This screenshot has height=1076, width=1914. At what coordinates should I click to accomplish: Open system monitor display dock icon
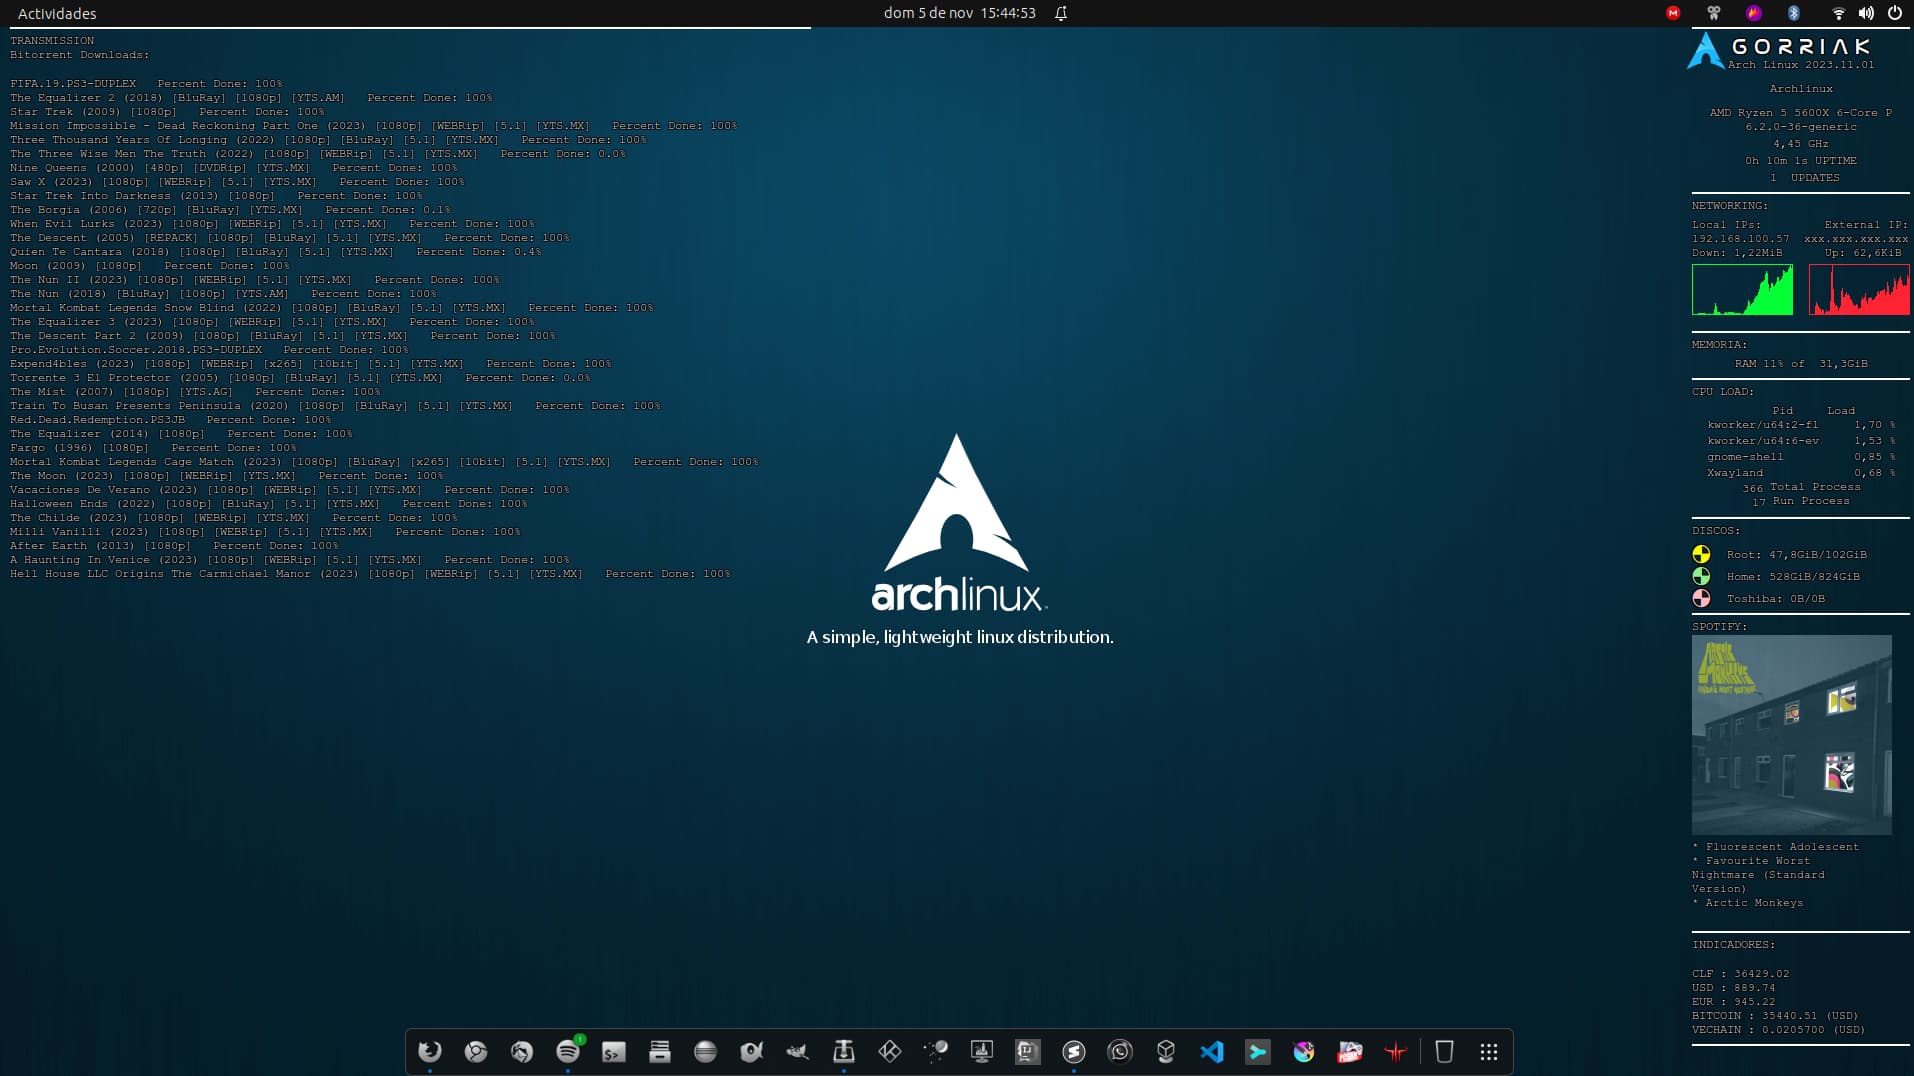click(x=982, y=1051)
